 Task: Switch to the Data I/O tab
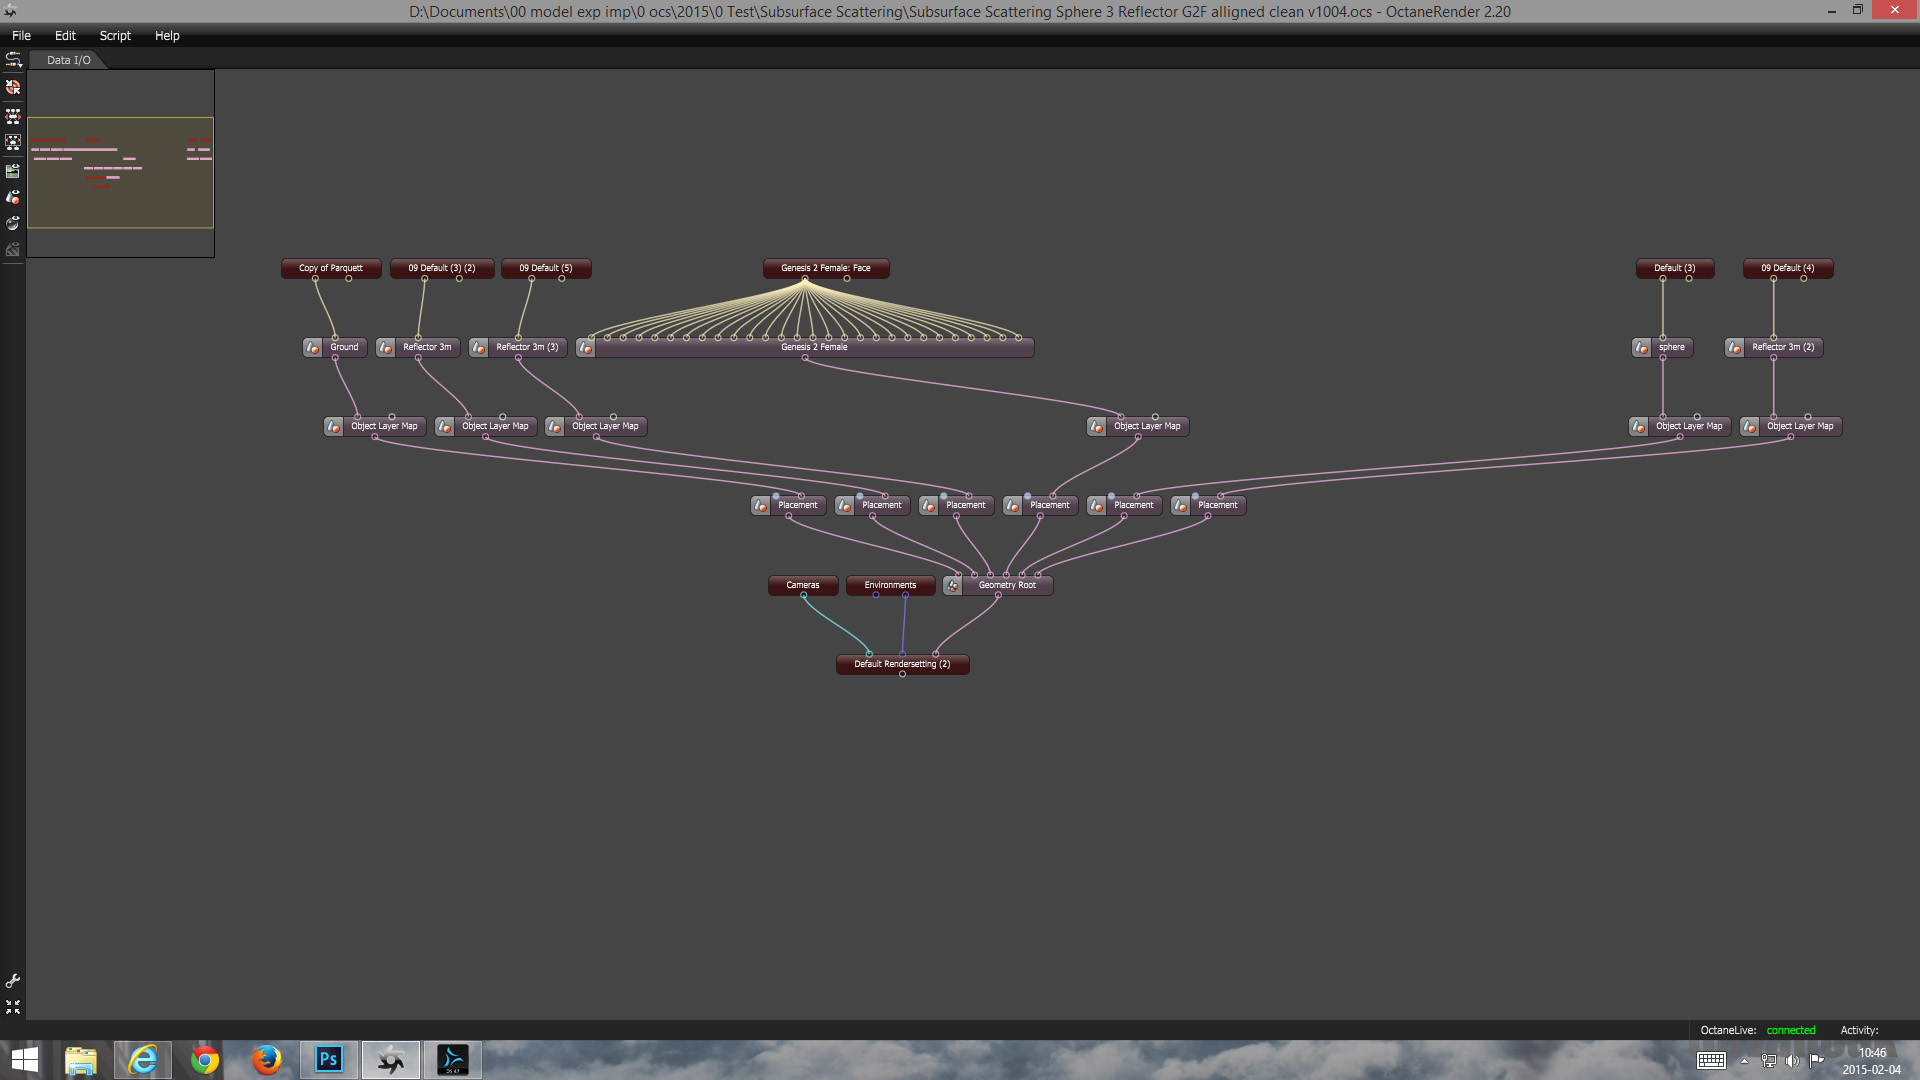click(68, 60)
